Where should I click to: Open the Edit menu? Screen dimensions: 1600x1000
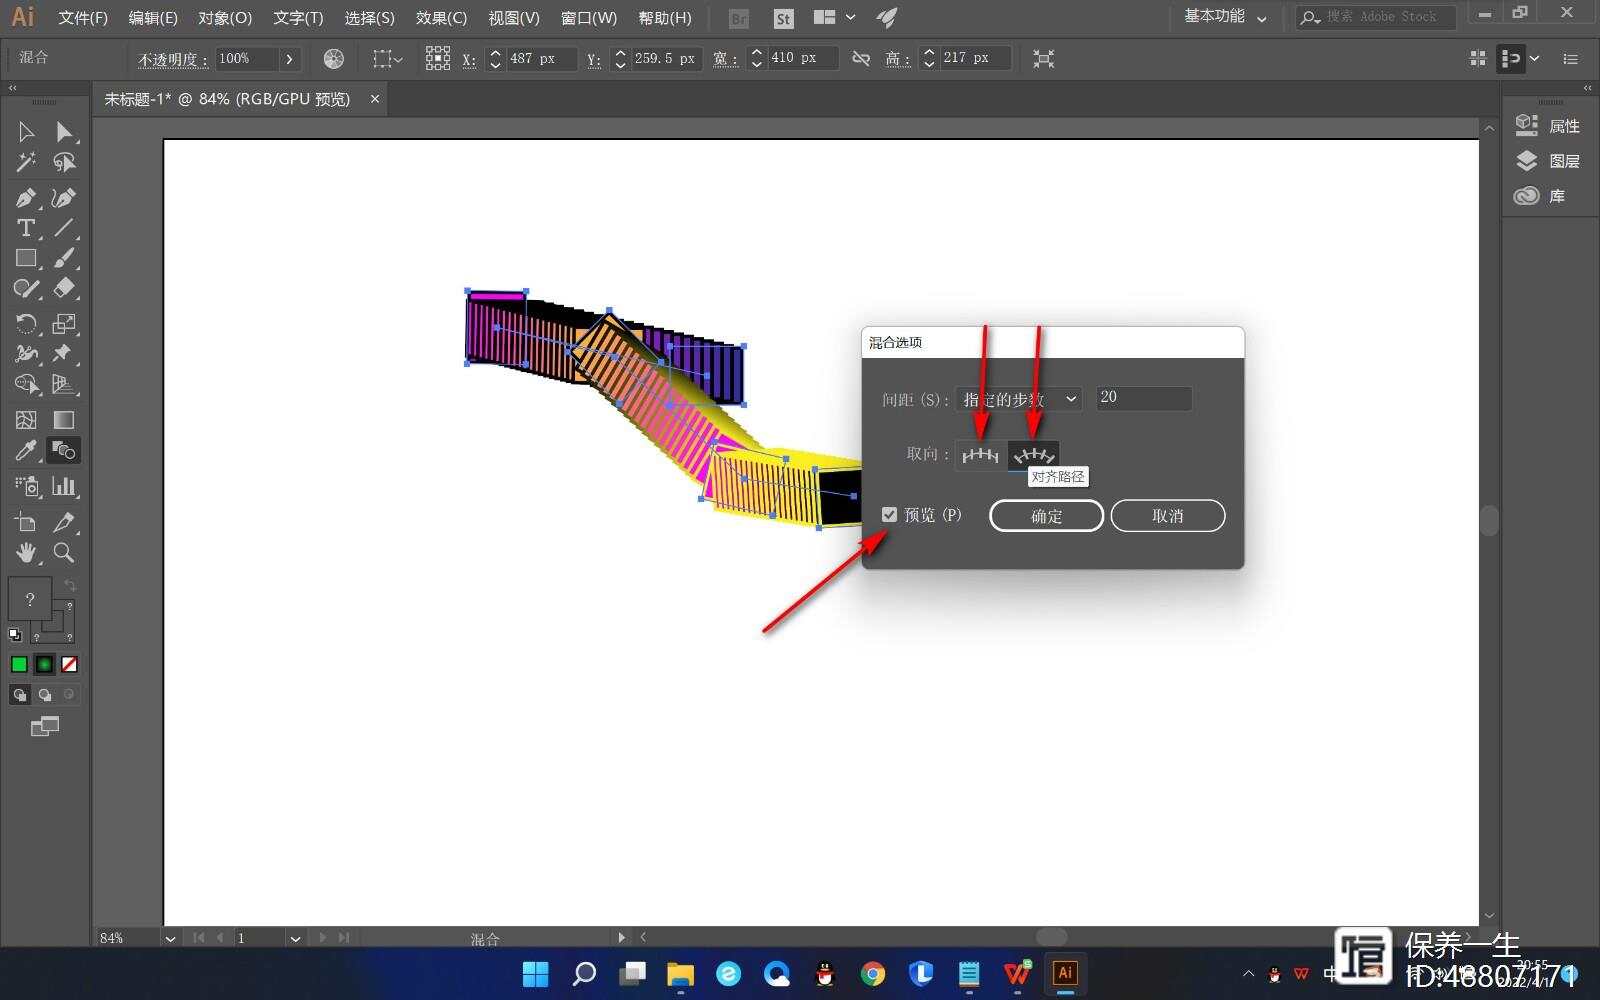[x=153, y=18]
